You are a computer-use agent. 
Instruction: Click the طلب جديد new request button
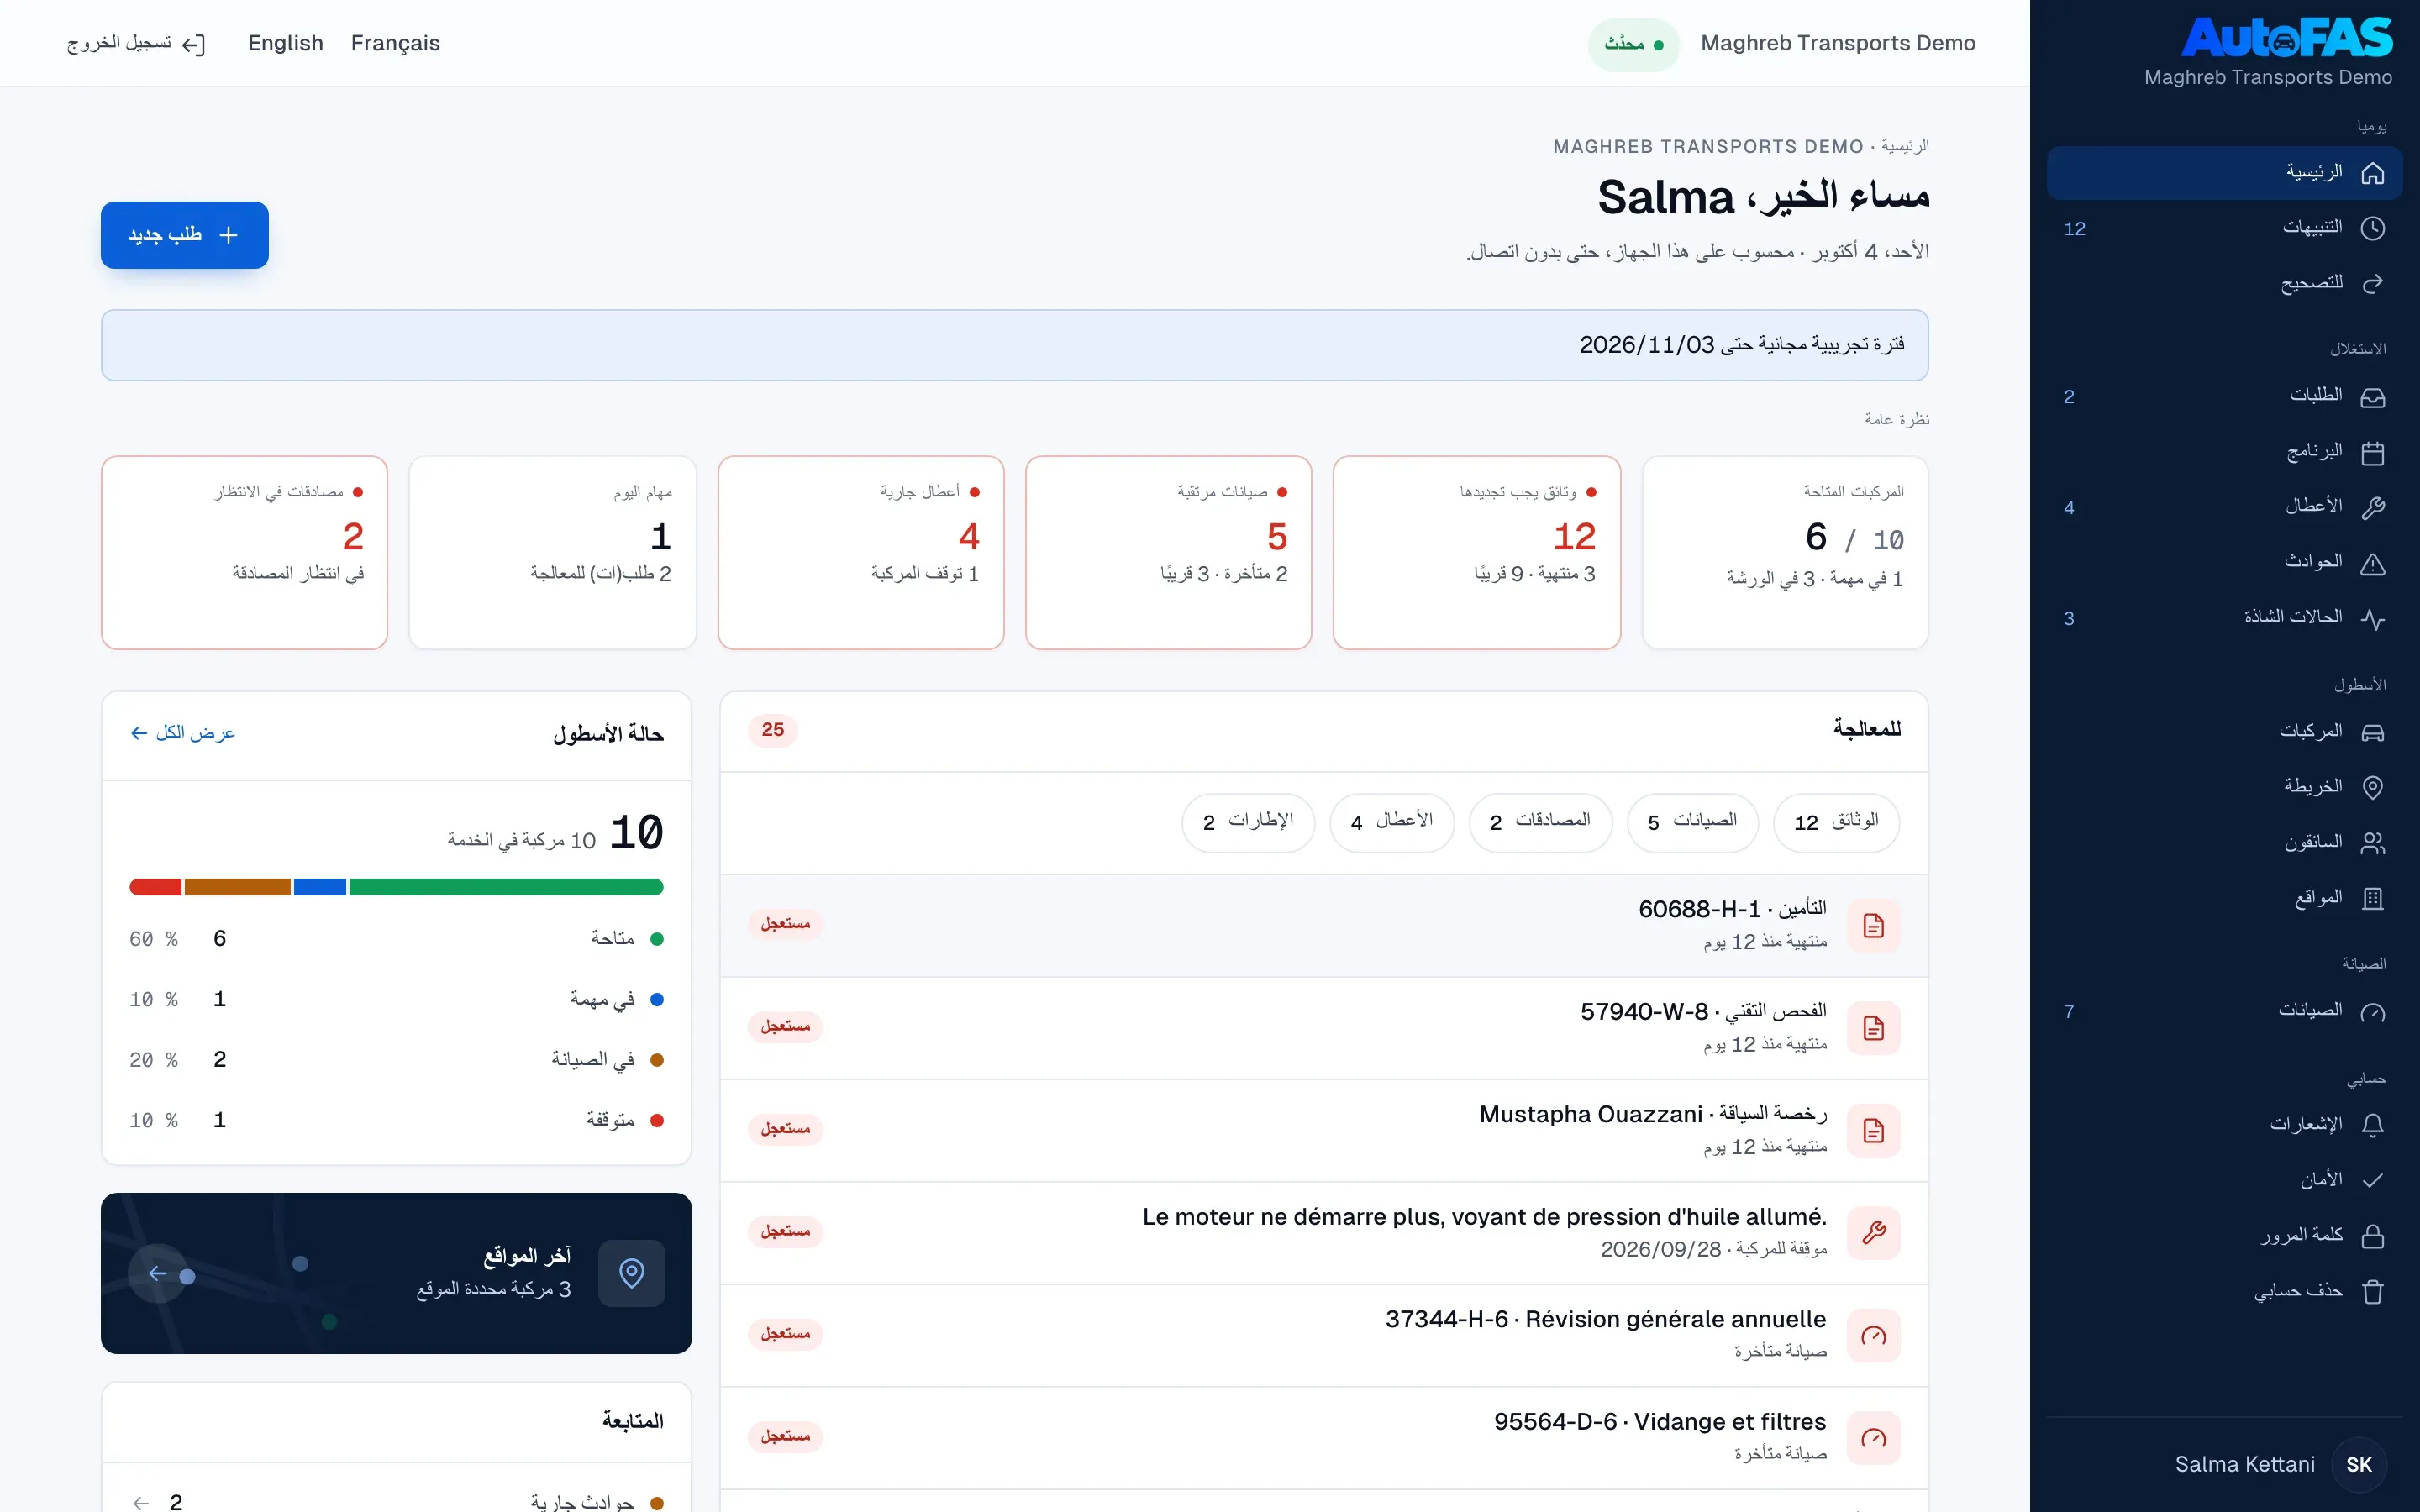[x=184, y=235]
